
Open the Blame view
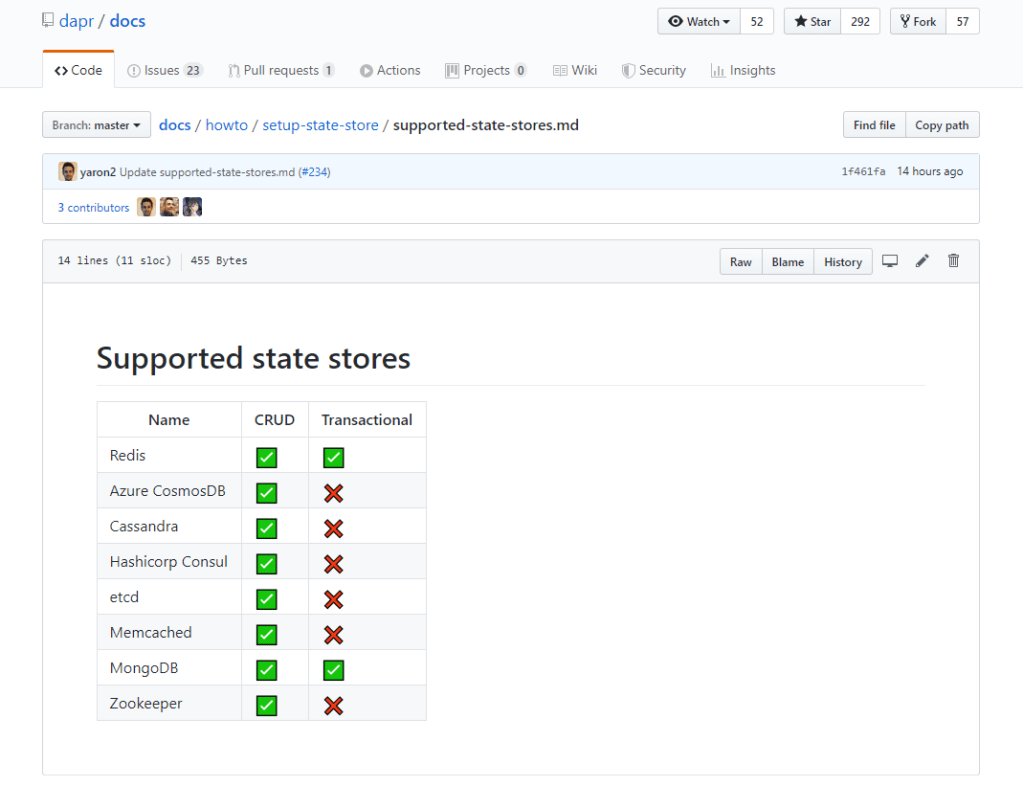tap(787, 262)
